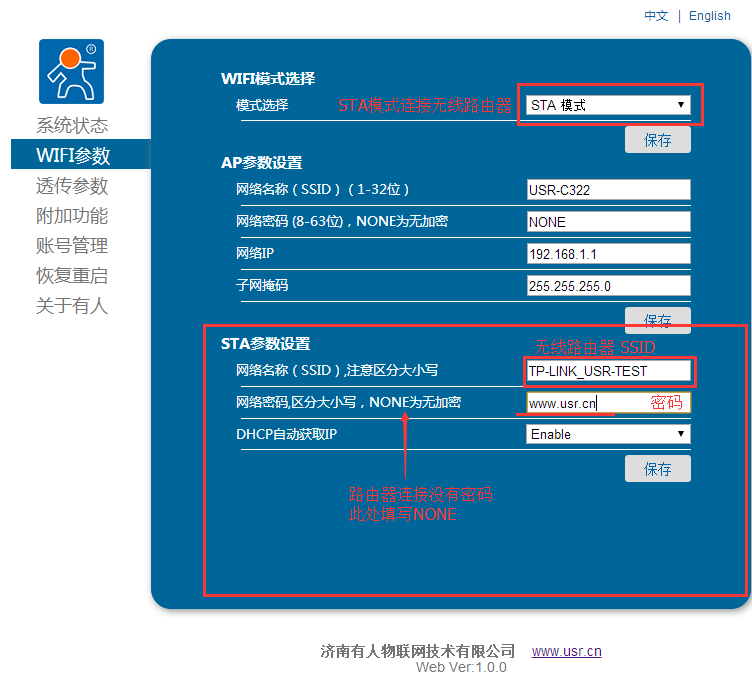The image size is (752, 679).
Task: Open the 系统状态 menu page
Action: (72, 126)
